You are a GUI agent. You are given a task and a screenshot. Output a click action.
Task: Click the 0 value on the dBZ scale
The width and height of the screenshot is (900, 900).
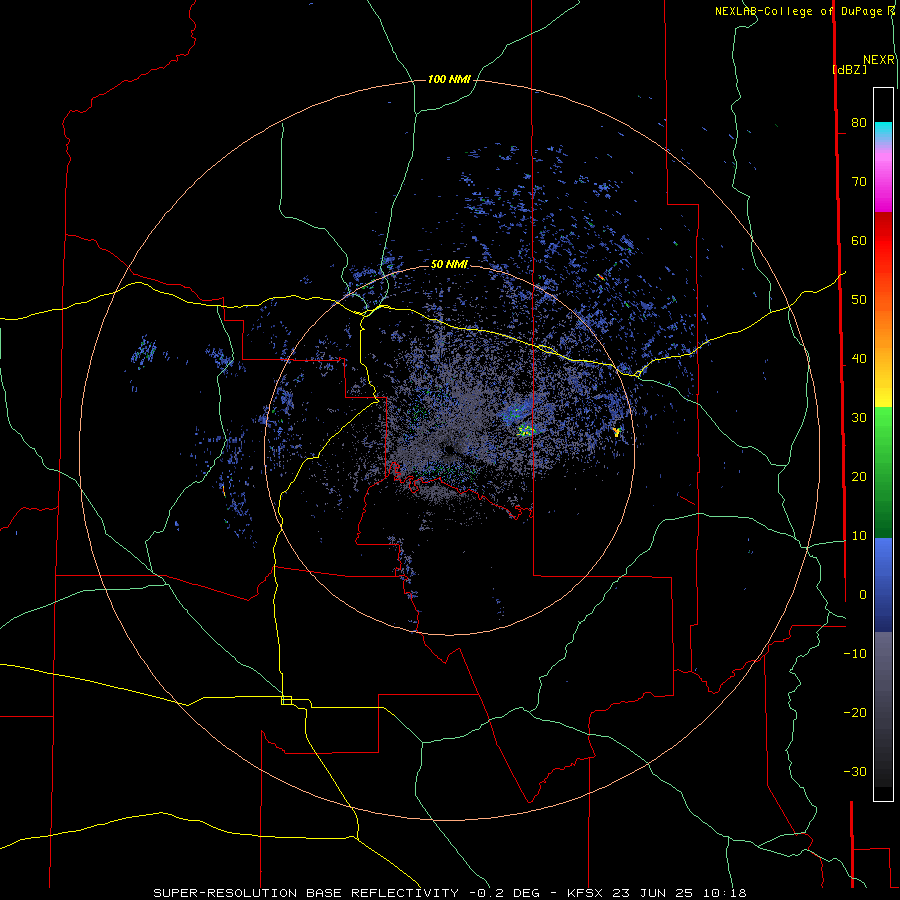click(863, 595)
